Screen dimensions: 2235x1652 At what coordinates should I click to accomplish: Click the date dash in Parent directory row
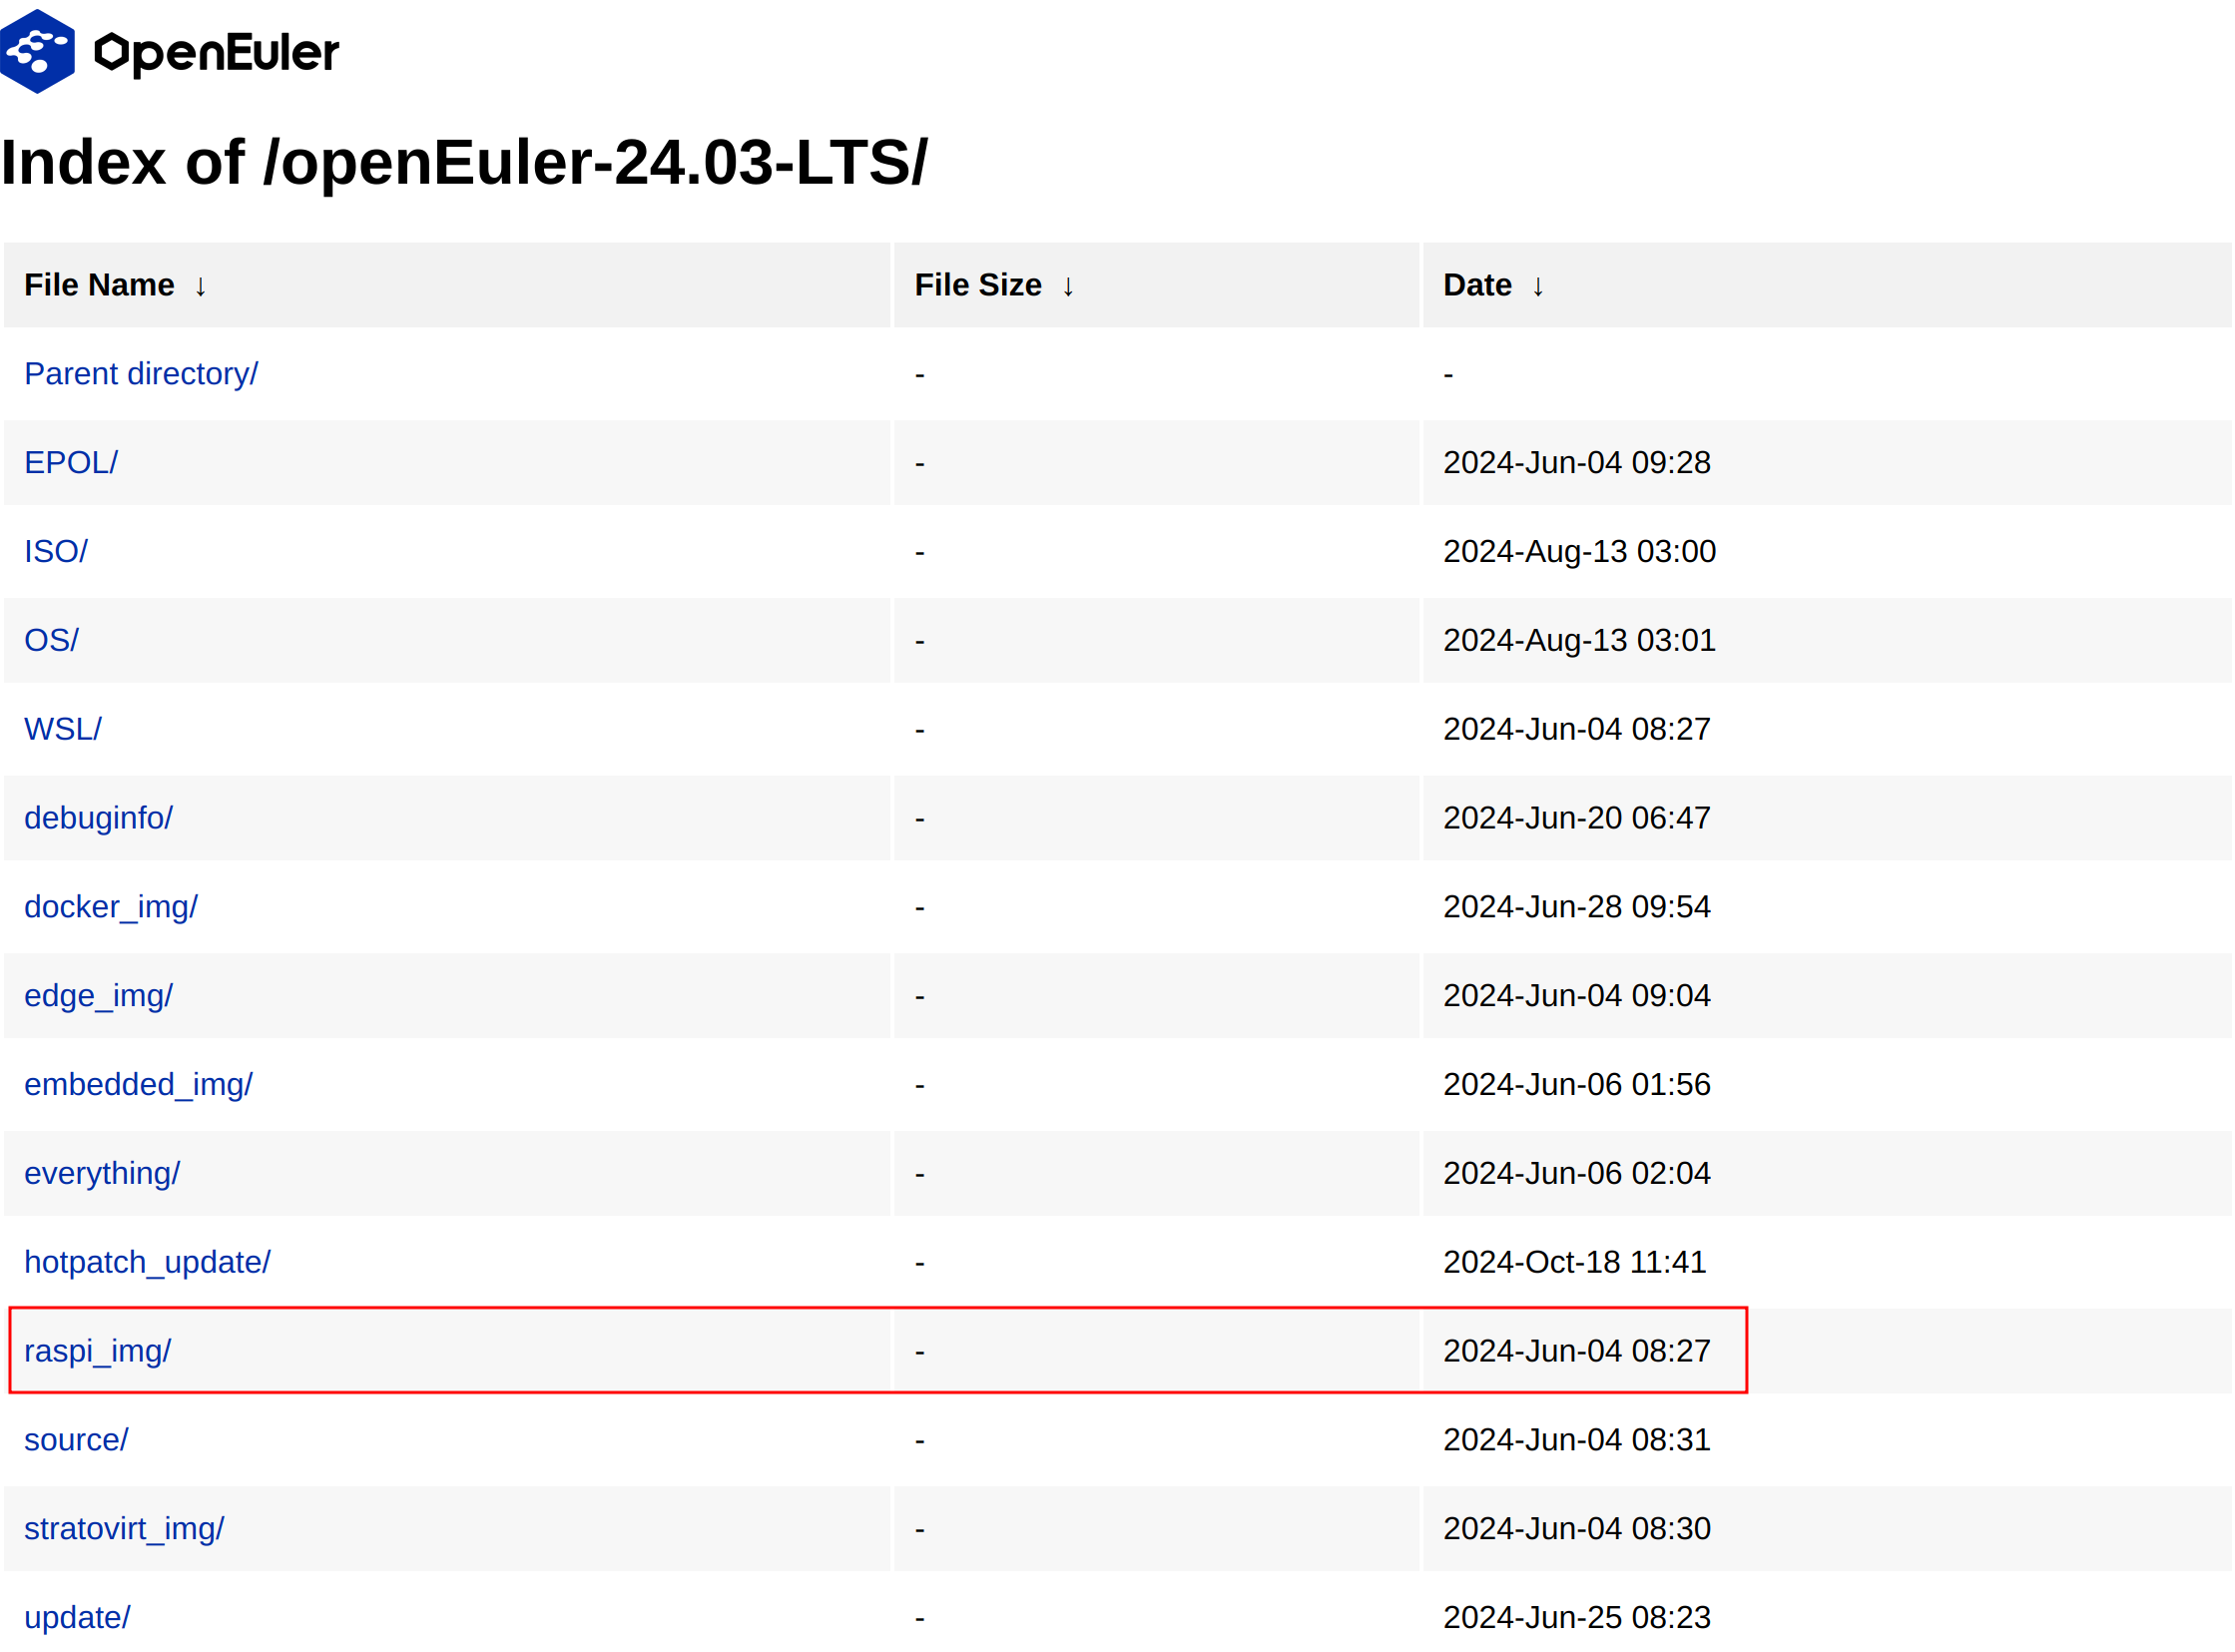pyautogui.click(x=1448, y=375)
